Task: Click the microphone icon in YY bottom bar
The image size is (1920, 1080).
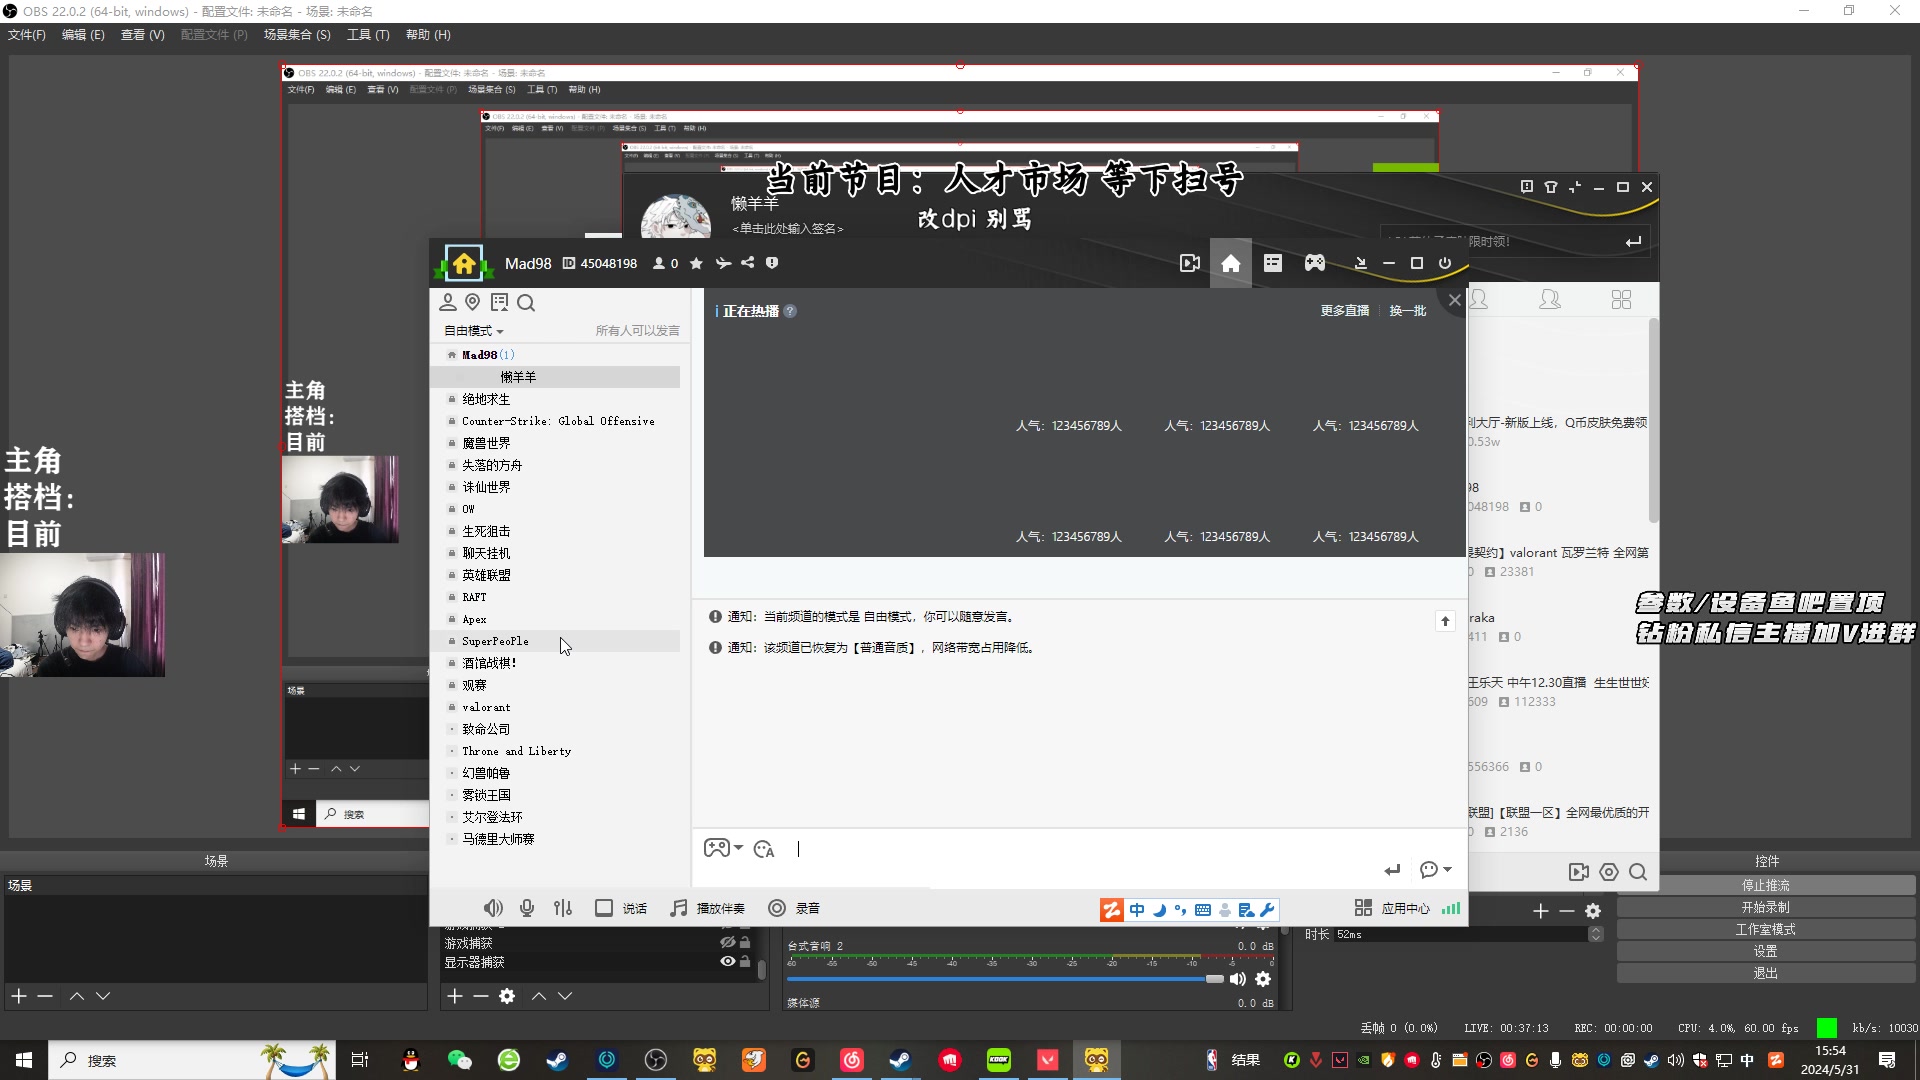Action: [527, 908]
